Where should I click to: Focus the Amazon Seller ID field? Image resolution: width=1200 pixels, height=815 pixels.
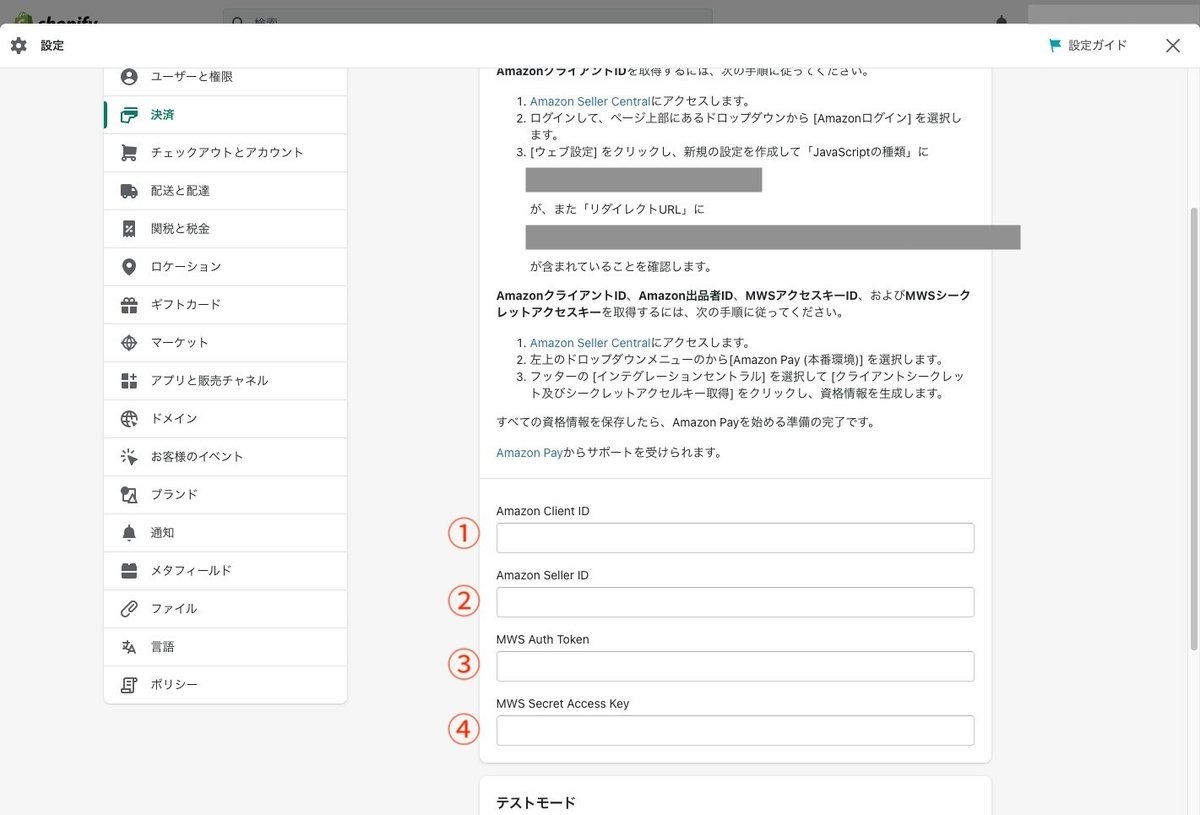735,602
